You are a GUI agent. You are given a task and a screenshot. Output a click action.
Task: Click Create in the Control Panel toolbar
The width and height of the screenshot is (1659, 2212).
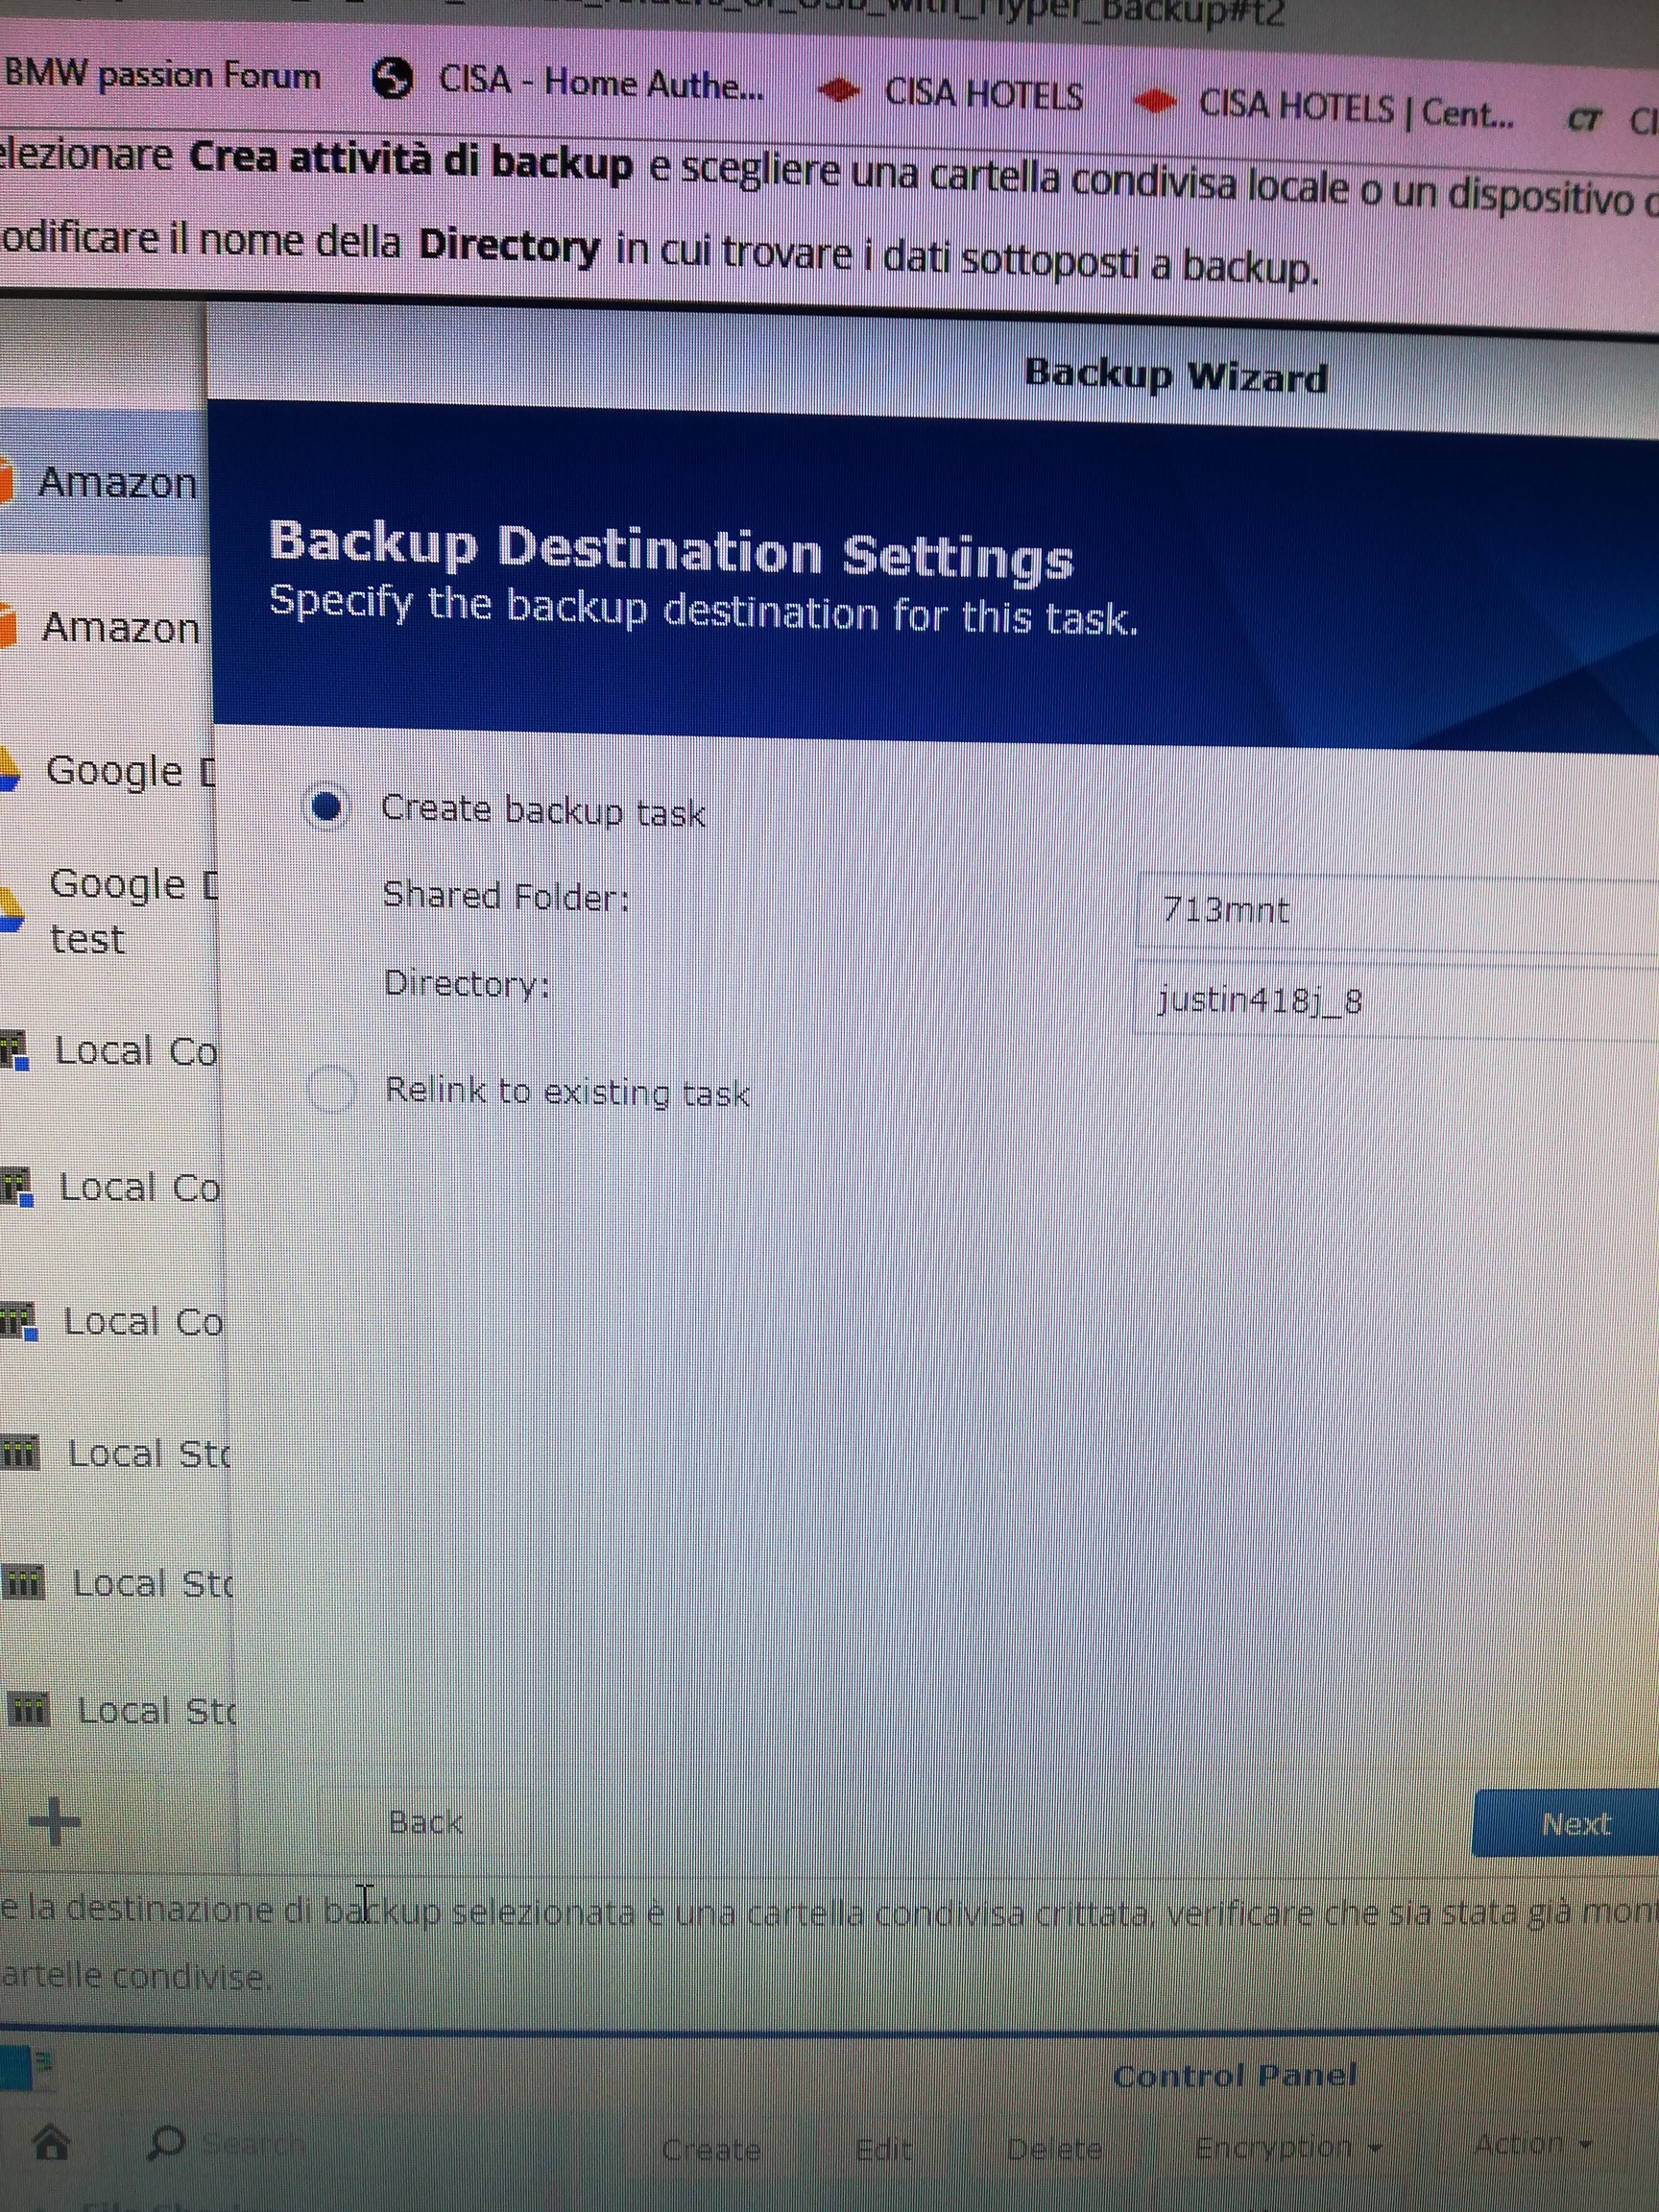pos(711,2149)
